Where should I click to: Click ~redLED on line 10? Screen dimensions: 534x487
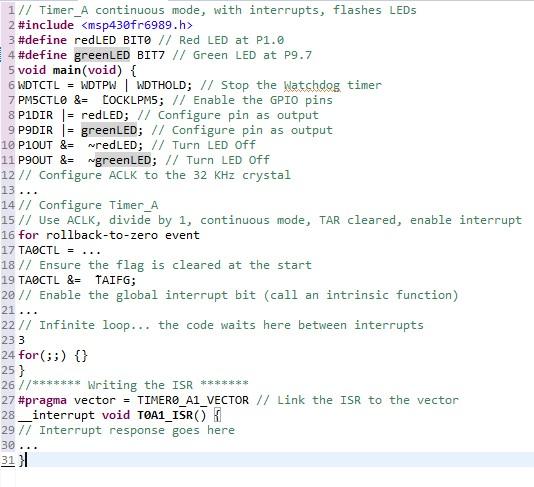112,145
